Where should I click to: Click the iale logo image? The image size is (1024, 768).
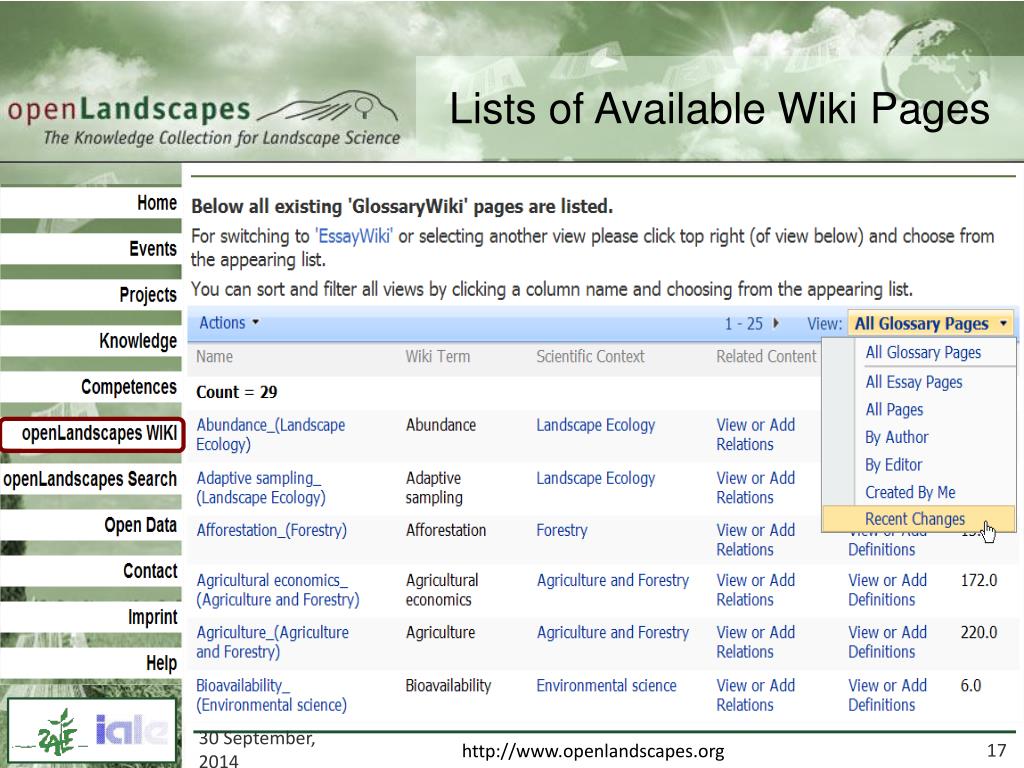point(131,730)
